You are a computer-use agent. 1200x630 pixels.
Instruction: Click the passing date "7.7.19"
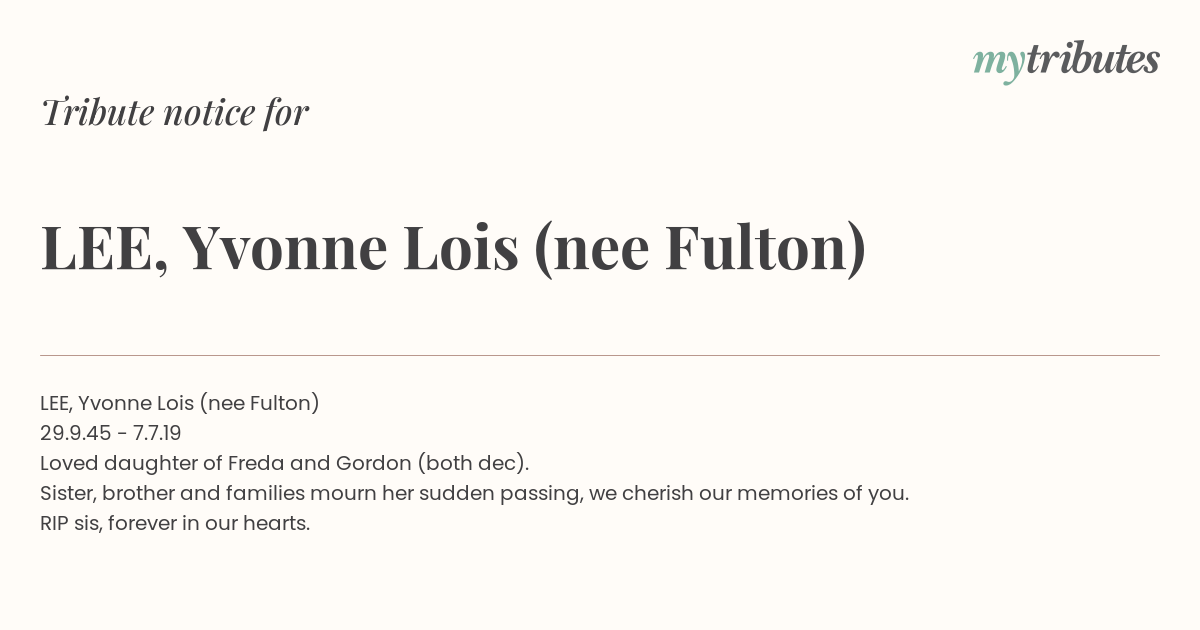[155, 433]
